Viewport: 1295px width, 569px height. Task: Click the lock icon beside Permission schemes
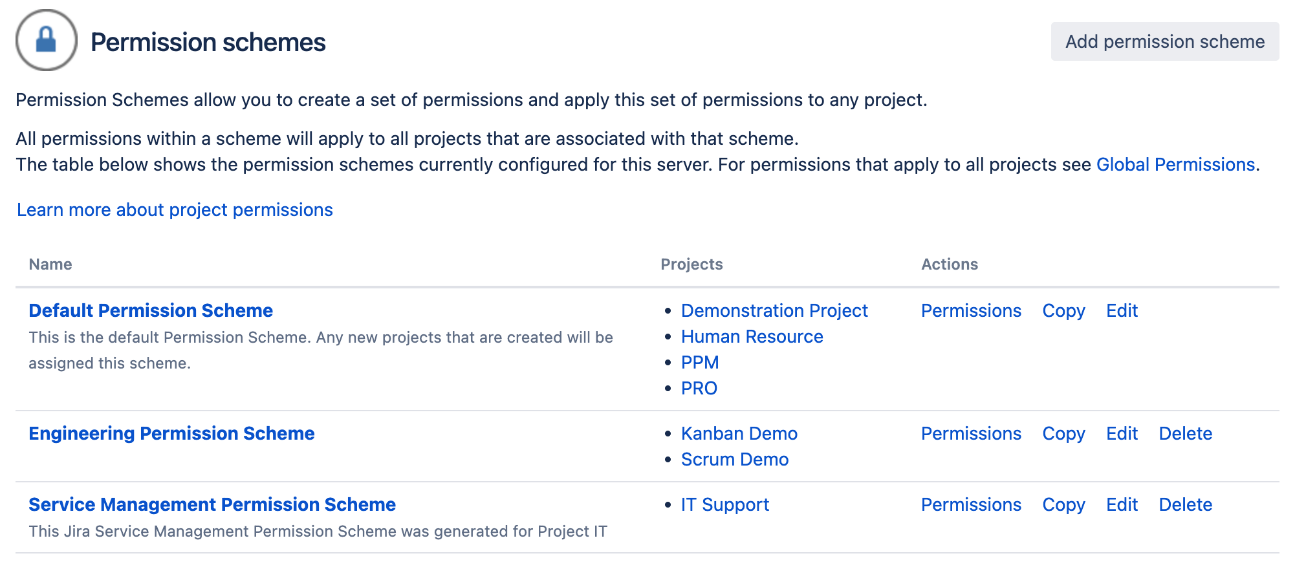tap(47, 41)
